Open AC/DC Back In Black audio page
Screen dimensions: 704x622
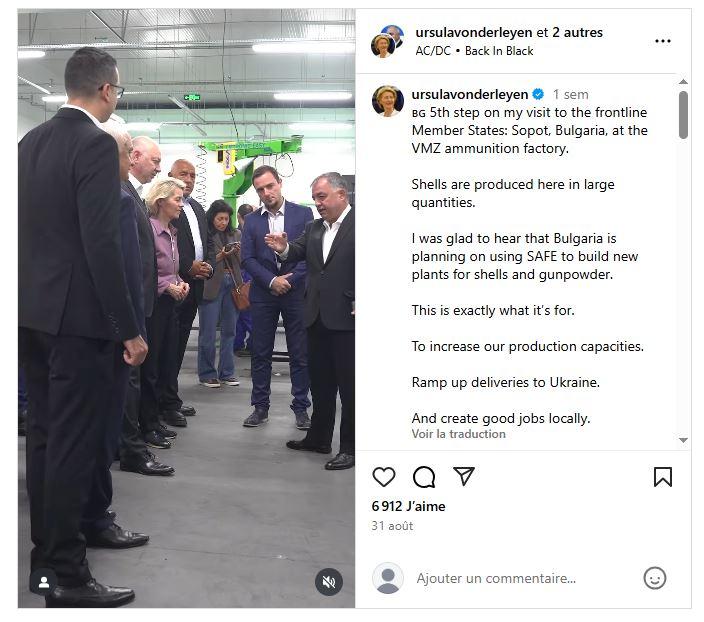pyautogui.click(x=474, y=51)
